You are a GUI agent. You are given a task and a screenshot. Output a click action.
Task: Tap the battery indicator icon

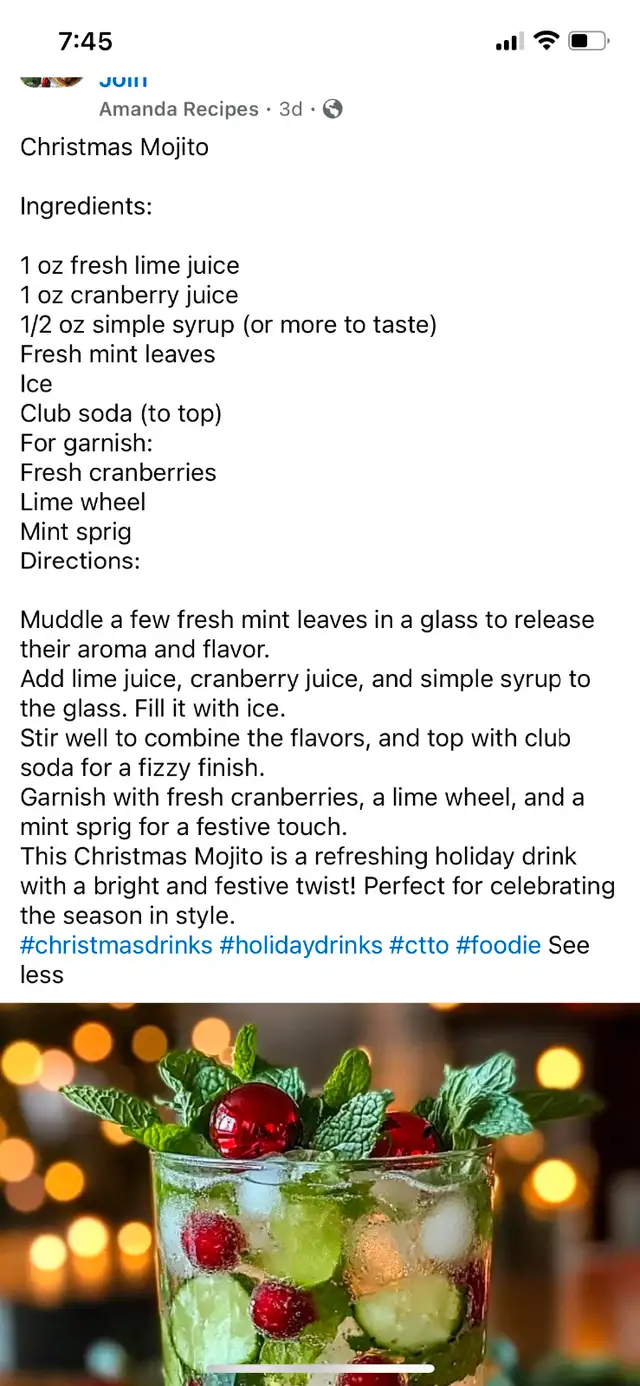pyautogui.click(x=589, y=41)
